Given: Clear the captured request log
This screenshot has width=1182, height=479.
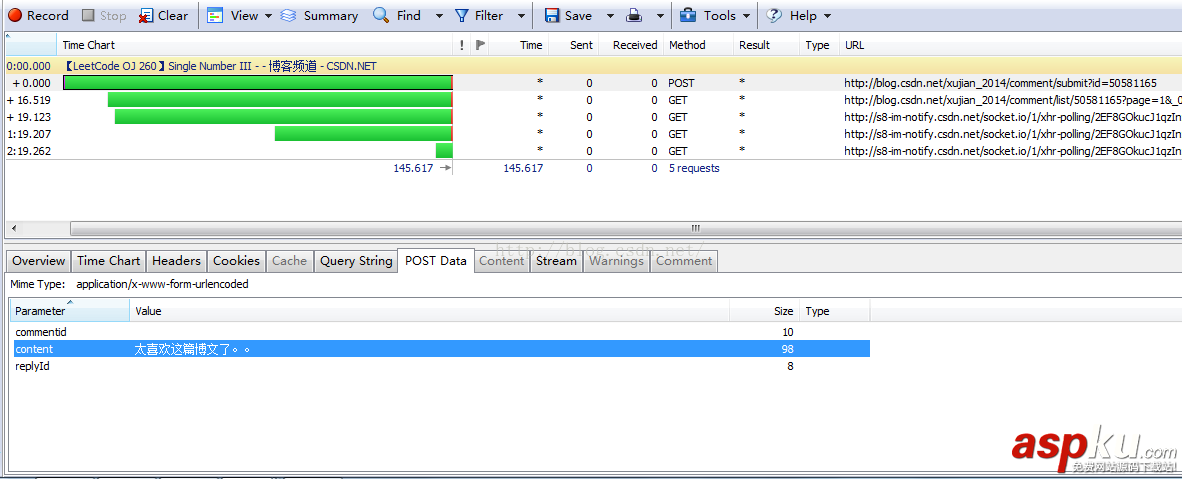Looking at the screenshot, I should (163, 15).
